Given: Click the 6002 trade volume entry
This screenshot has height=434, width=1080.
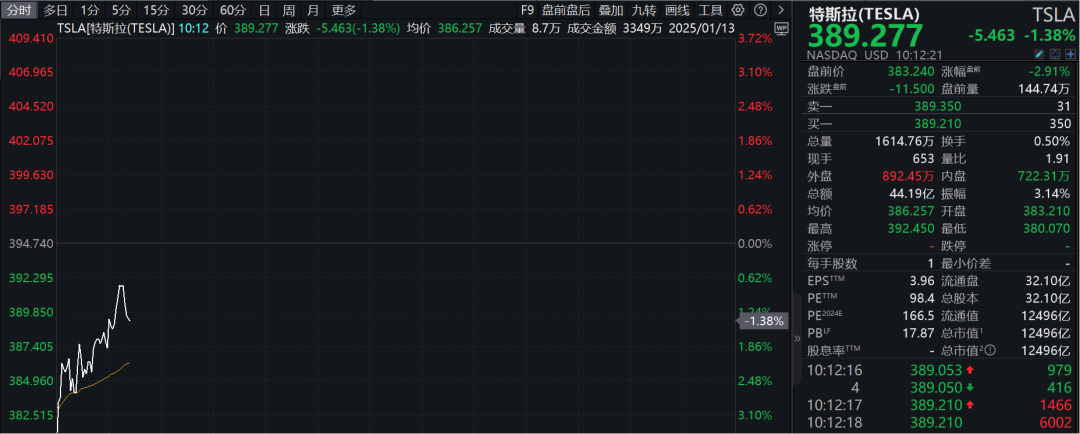Looking at the screenshot, I should click(1057, 422).
